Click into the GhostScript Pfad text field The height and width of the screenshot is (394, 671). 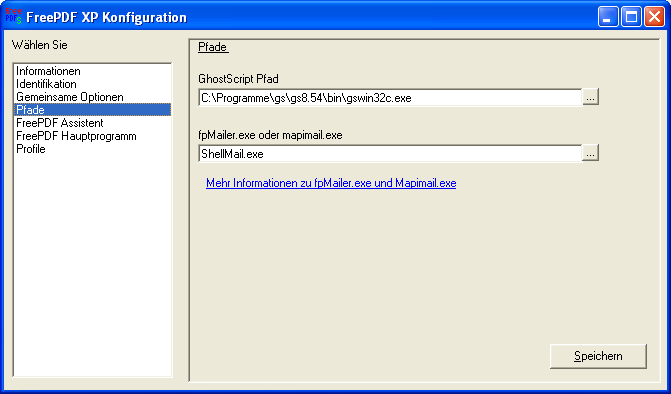[390, 98]
